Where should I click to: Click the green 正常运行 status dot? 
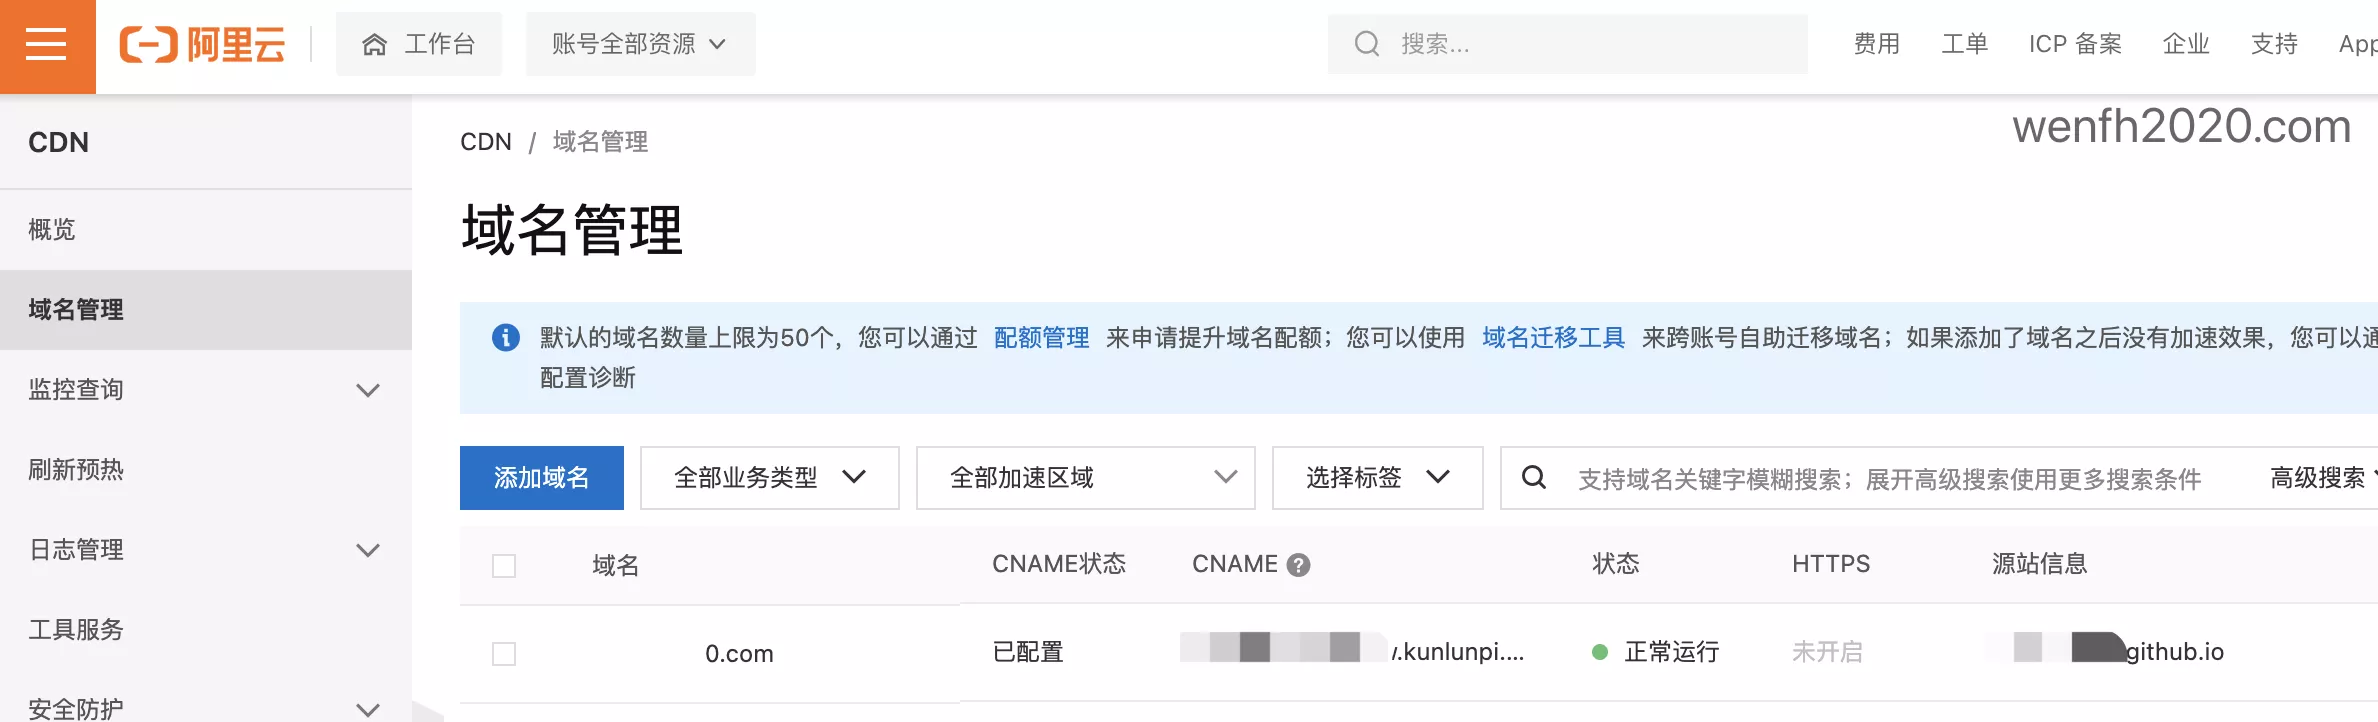(x=1600, y=652)
